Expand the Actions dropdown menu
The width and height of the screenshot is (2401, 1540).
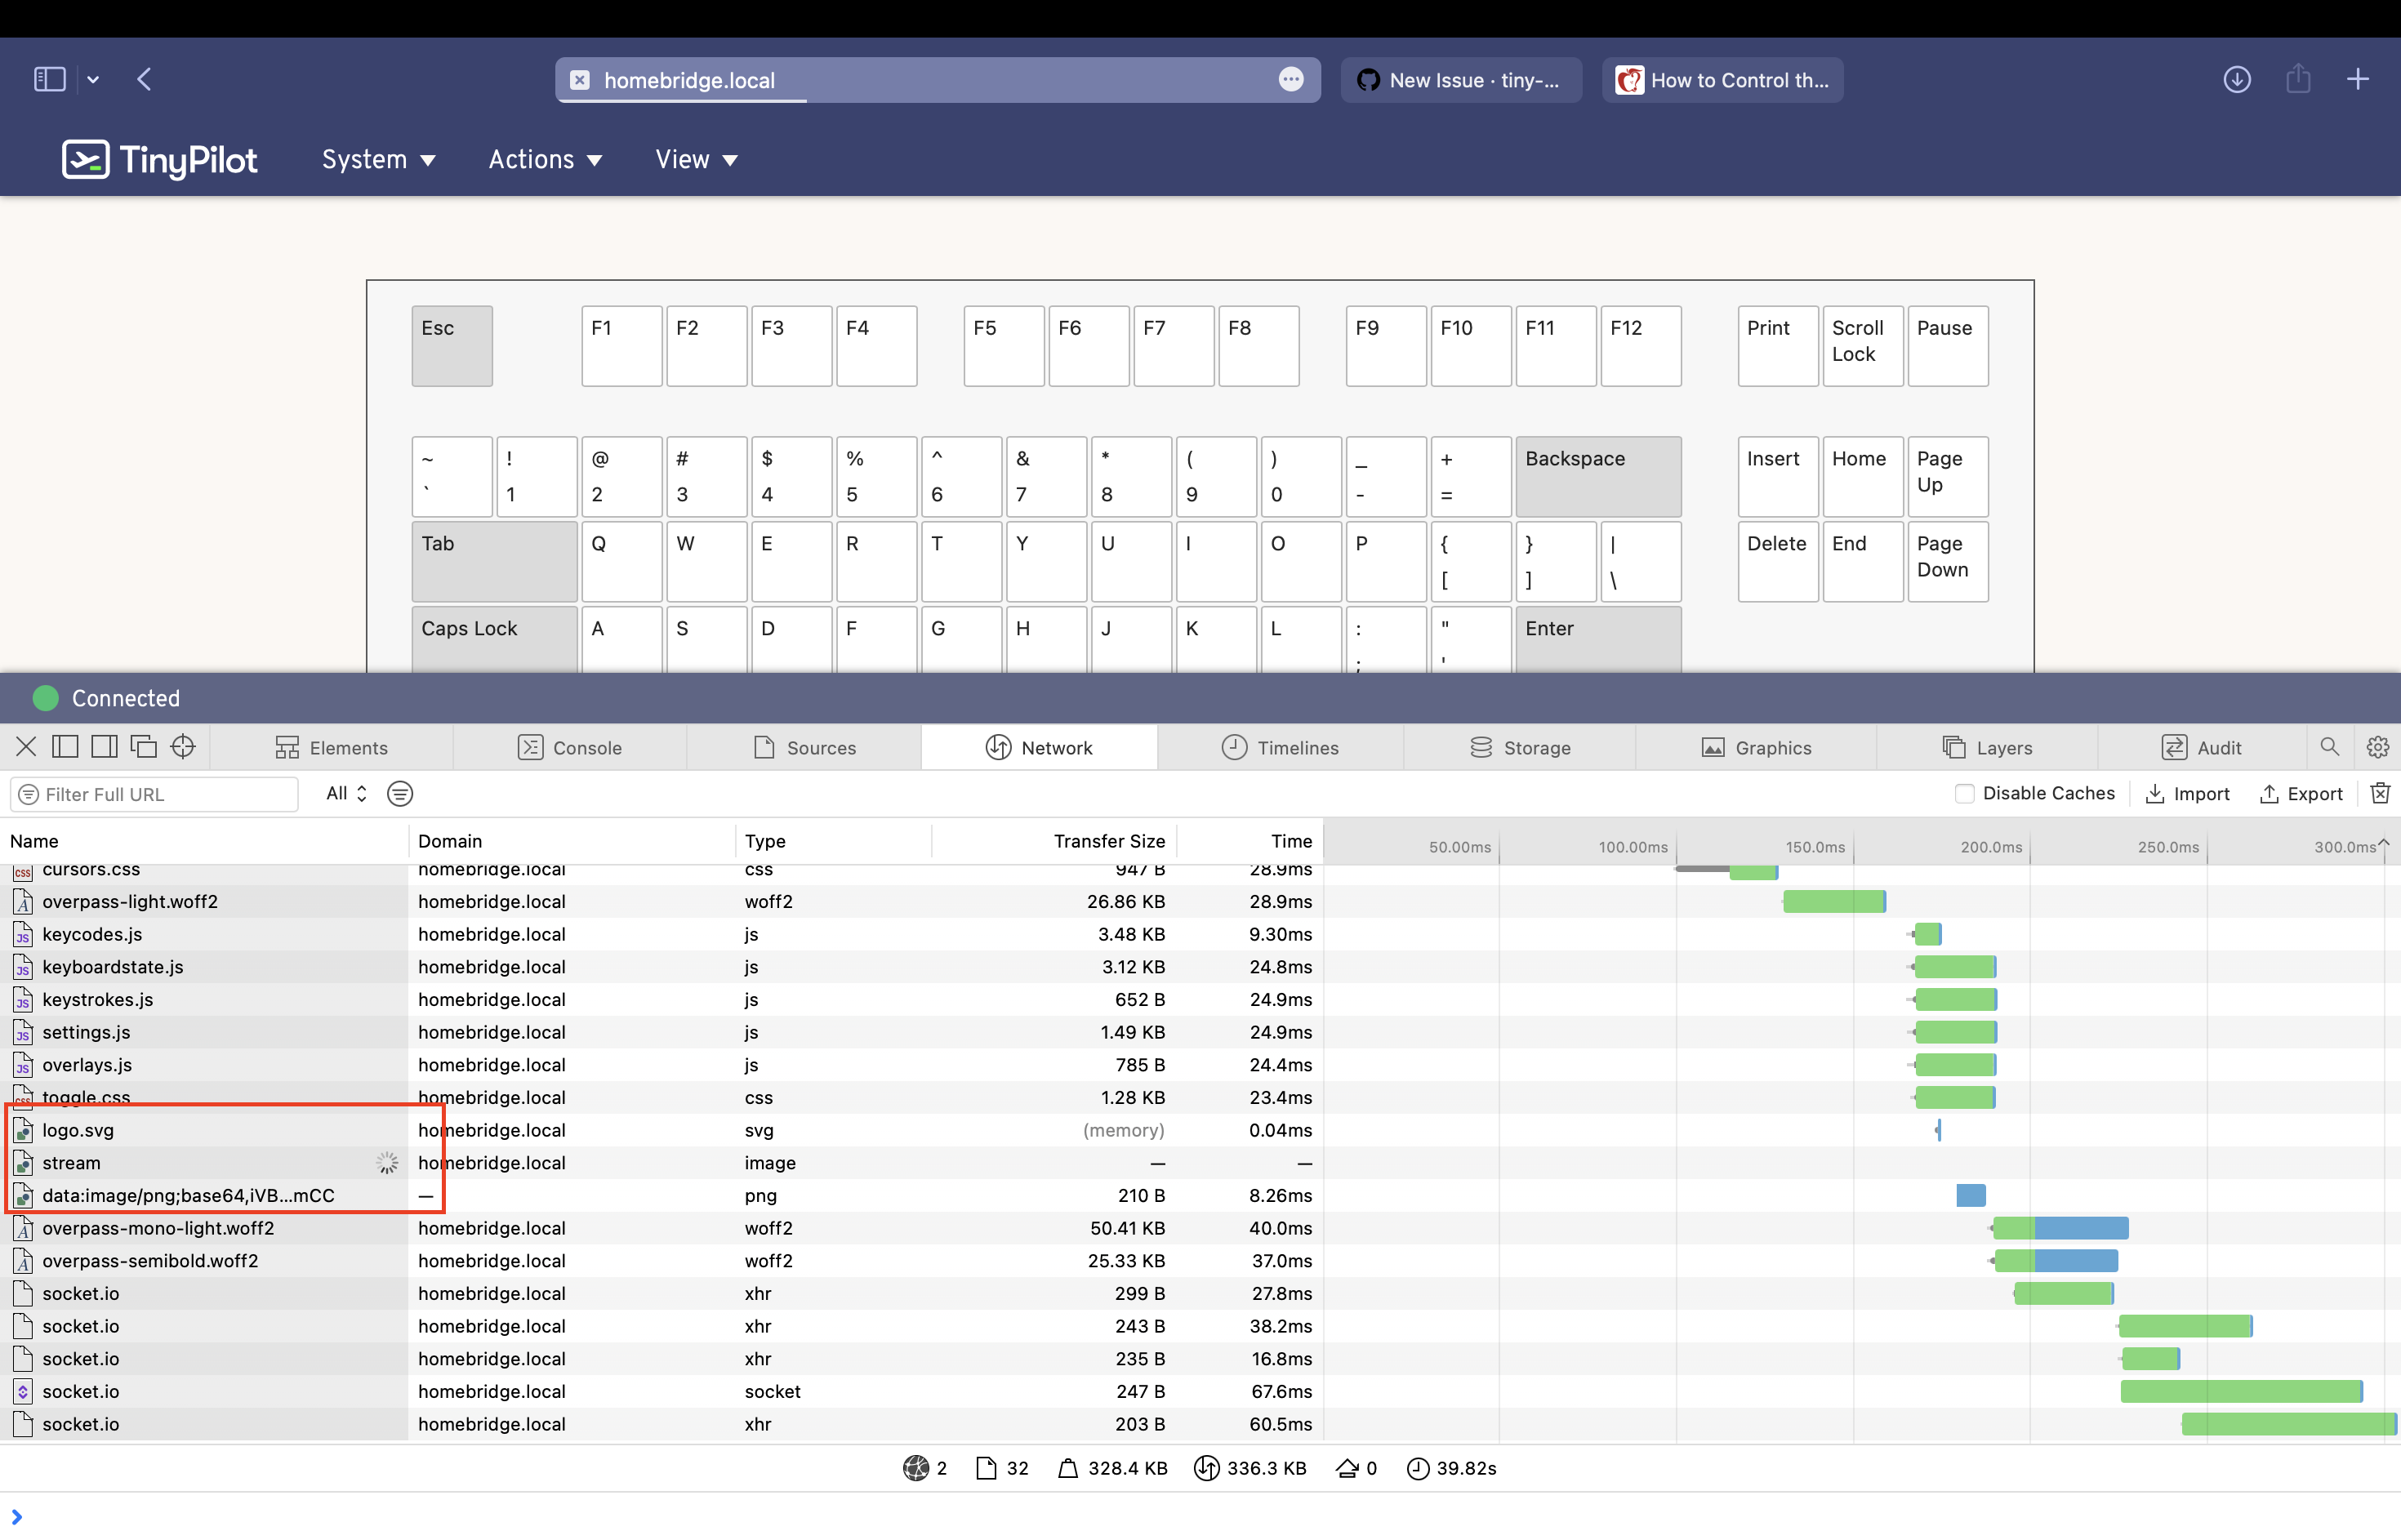pos(545,160)
